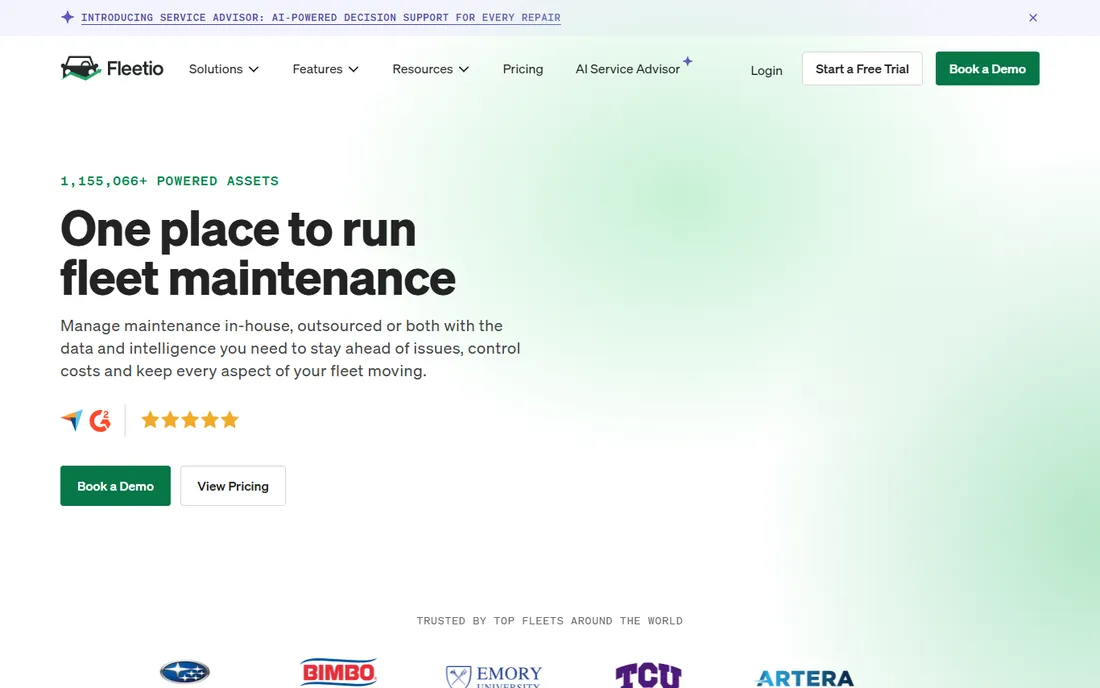
Task: Click the Capterra arrow icon
Action: [72, 420]
